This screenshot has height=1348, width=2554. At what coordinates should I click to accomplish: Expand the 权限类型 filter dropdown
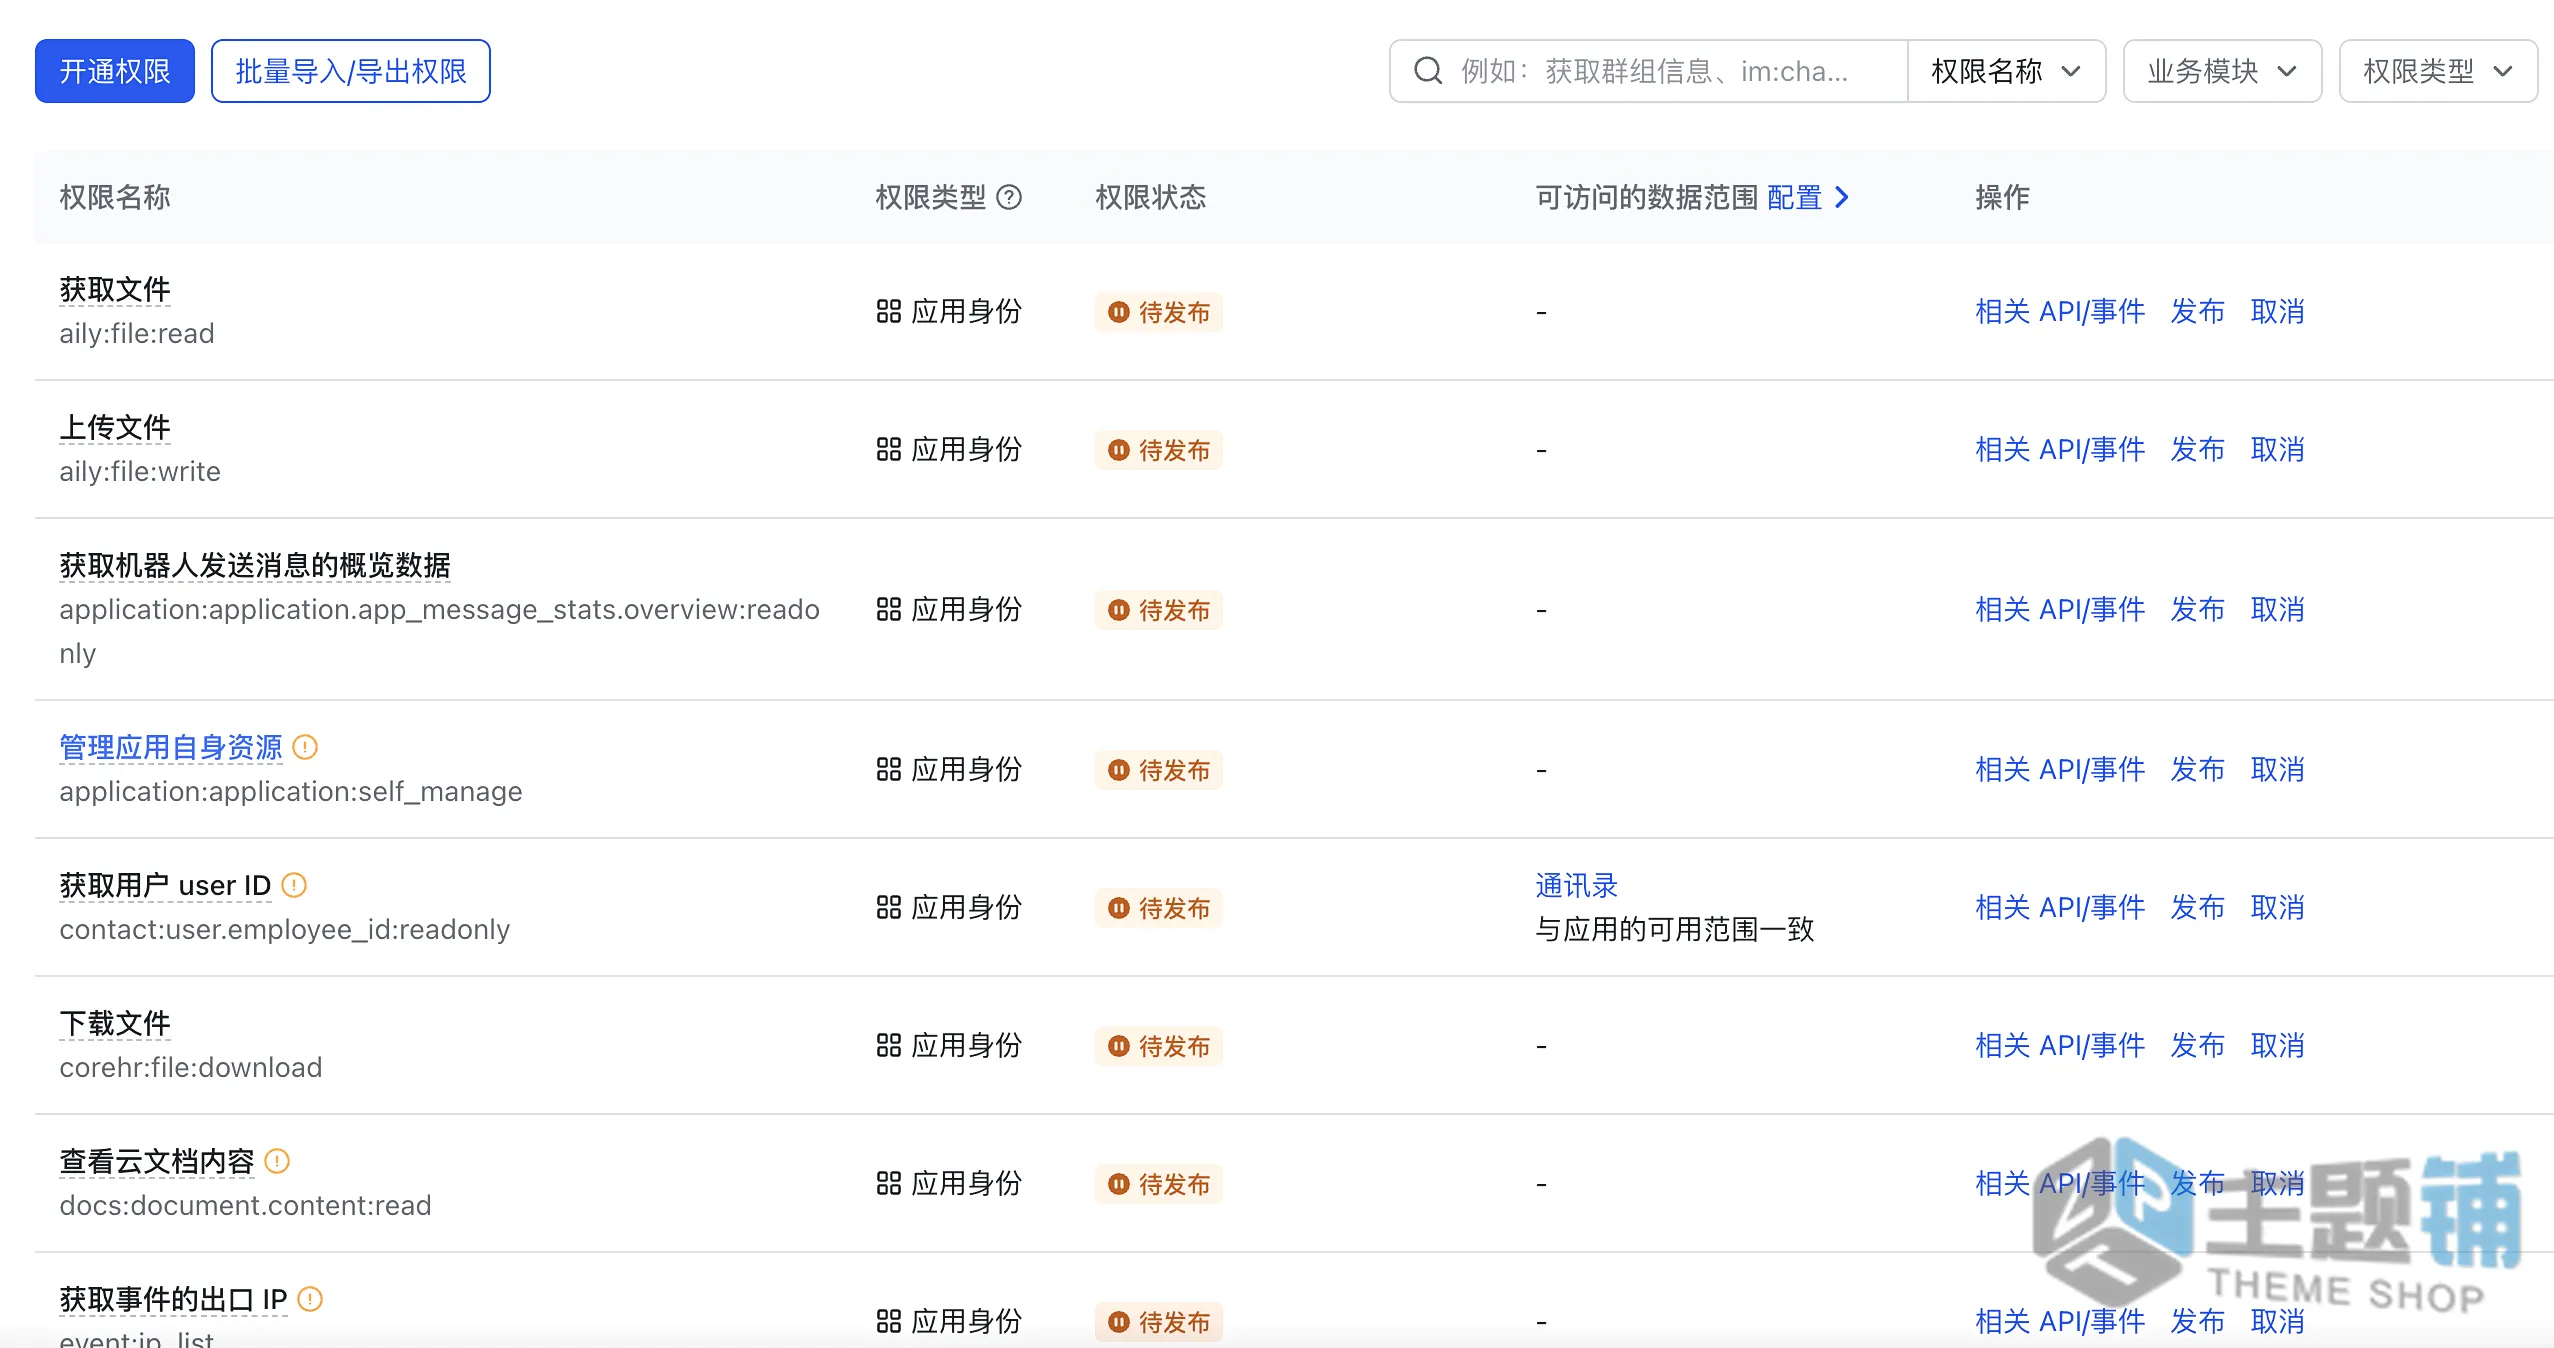(2438, 71)
